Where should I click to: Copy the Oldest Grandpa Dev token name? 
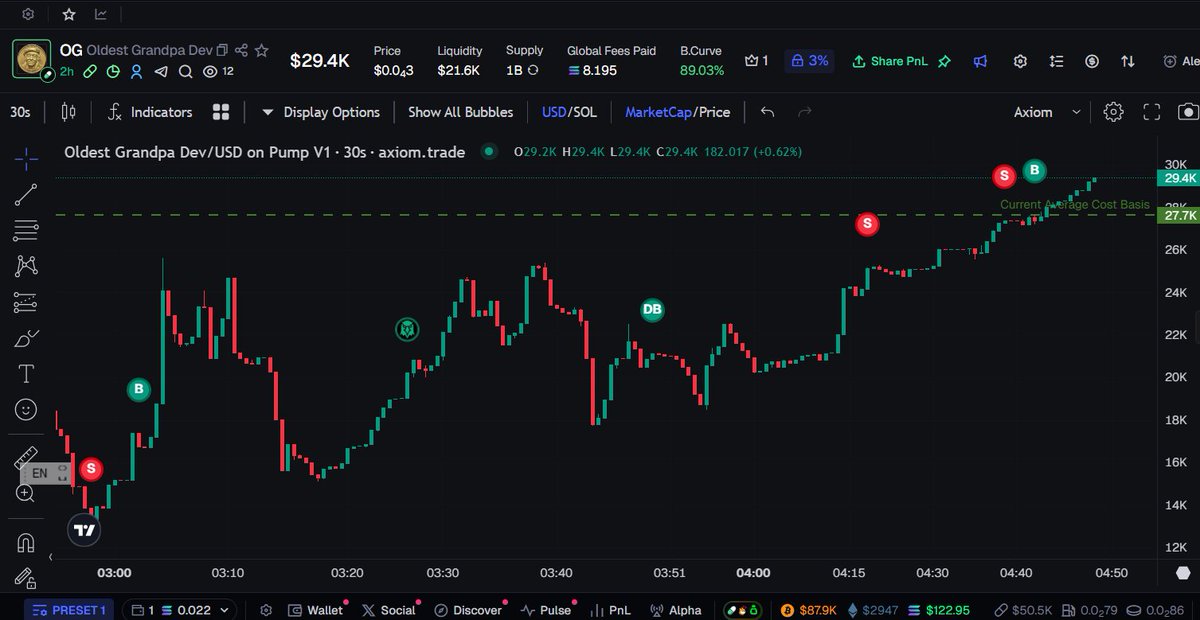222,50
